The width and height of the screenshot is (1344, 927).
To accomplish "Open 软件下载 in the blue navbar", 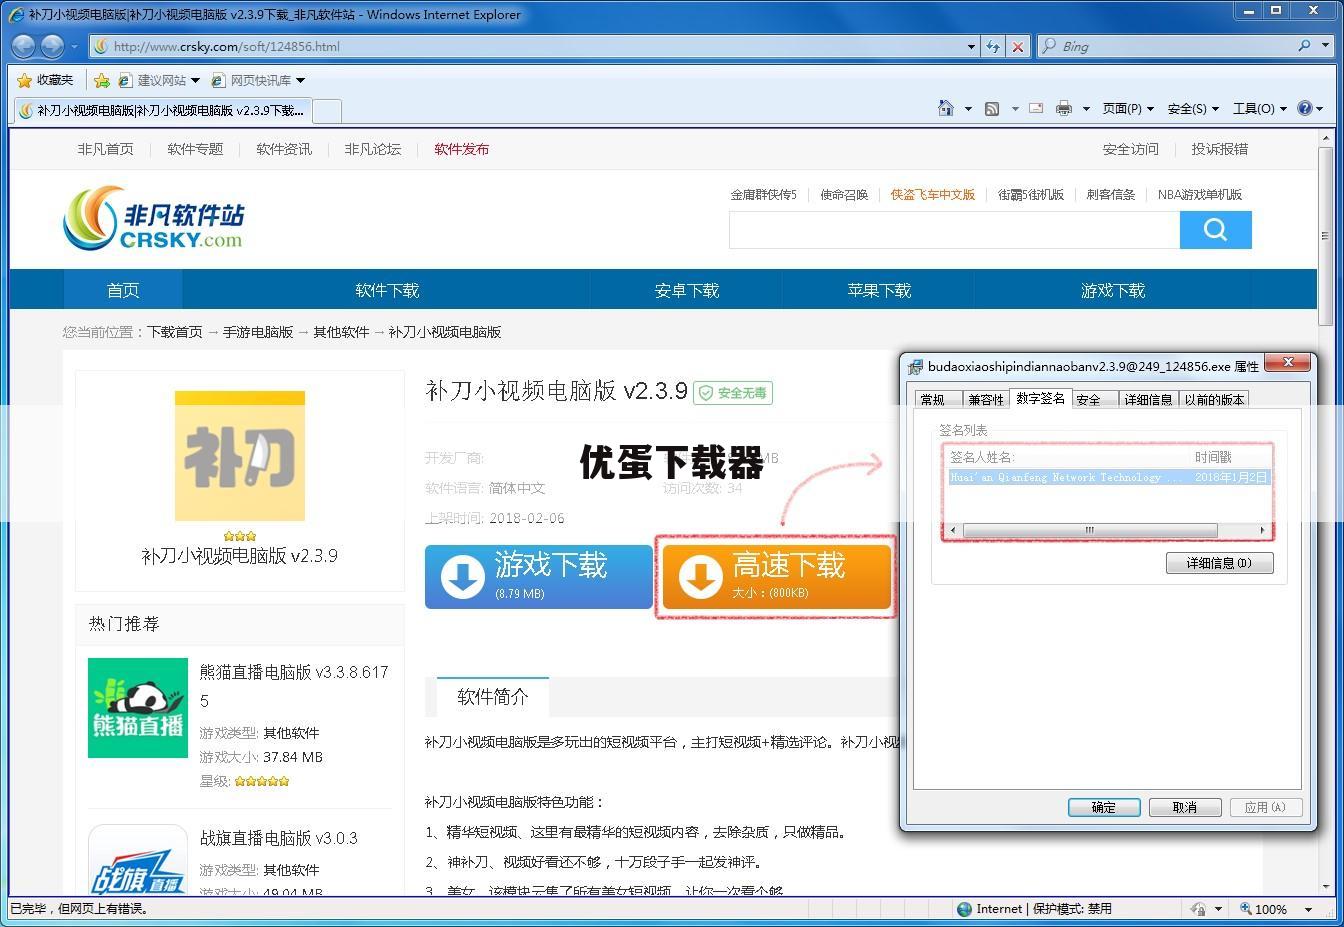I will [x=387, y=290].
